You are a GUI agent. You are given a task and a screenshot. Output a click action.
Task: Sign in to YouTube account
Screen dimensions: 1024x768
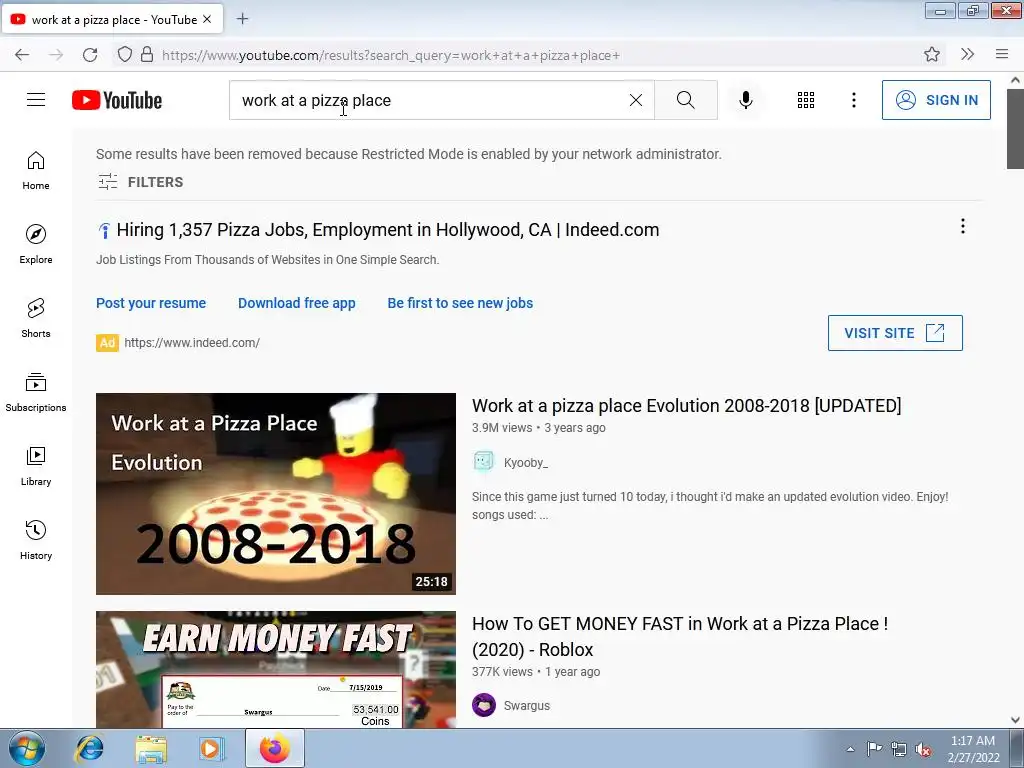tap(936, 100)
